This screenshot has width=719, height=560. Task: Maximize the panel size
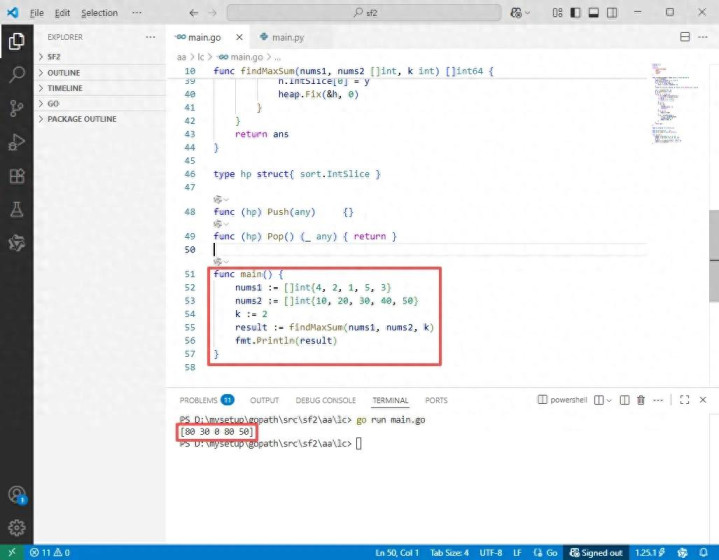click(x=685, y=400)
